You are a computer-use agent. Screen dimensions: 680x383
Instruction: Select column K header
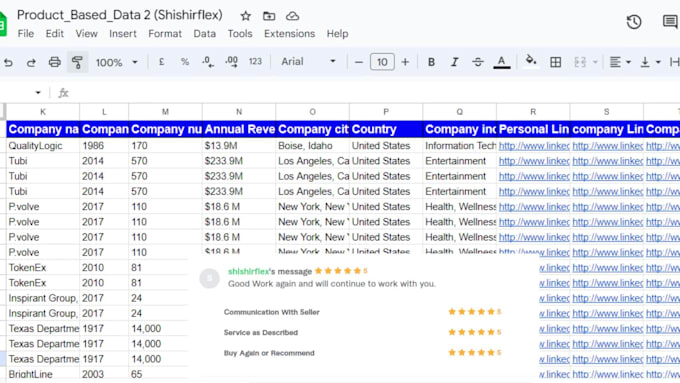tap(42, 112)
